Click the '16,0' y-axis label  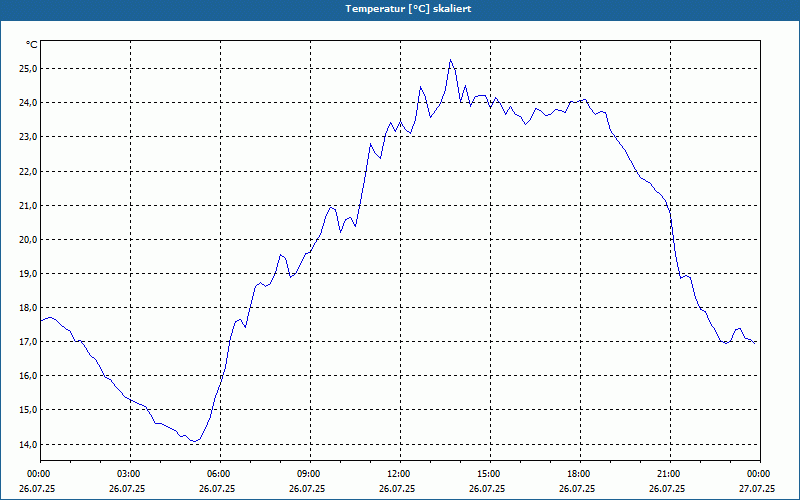point(26,376)
